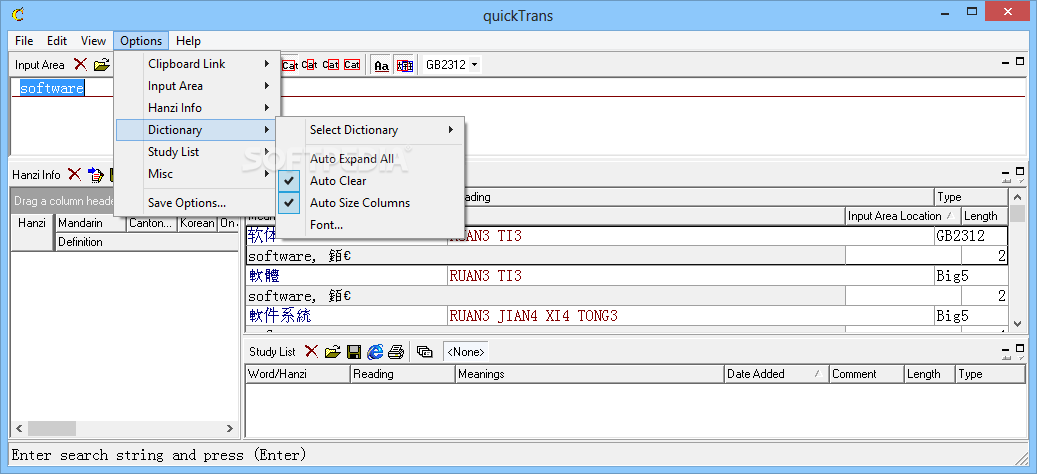Maximize the Study List panel

pos(1020,348)
